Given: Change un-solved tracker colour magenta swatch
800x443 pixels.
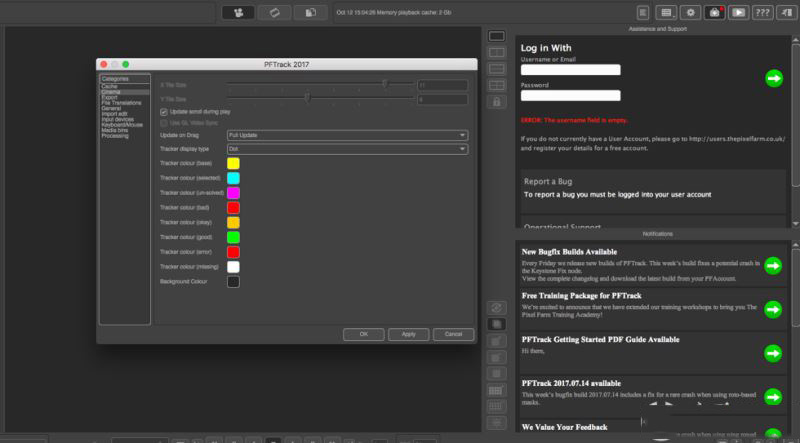Looking at the screenshot, I should (x=233, y=193).
